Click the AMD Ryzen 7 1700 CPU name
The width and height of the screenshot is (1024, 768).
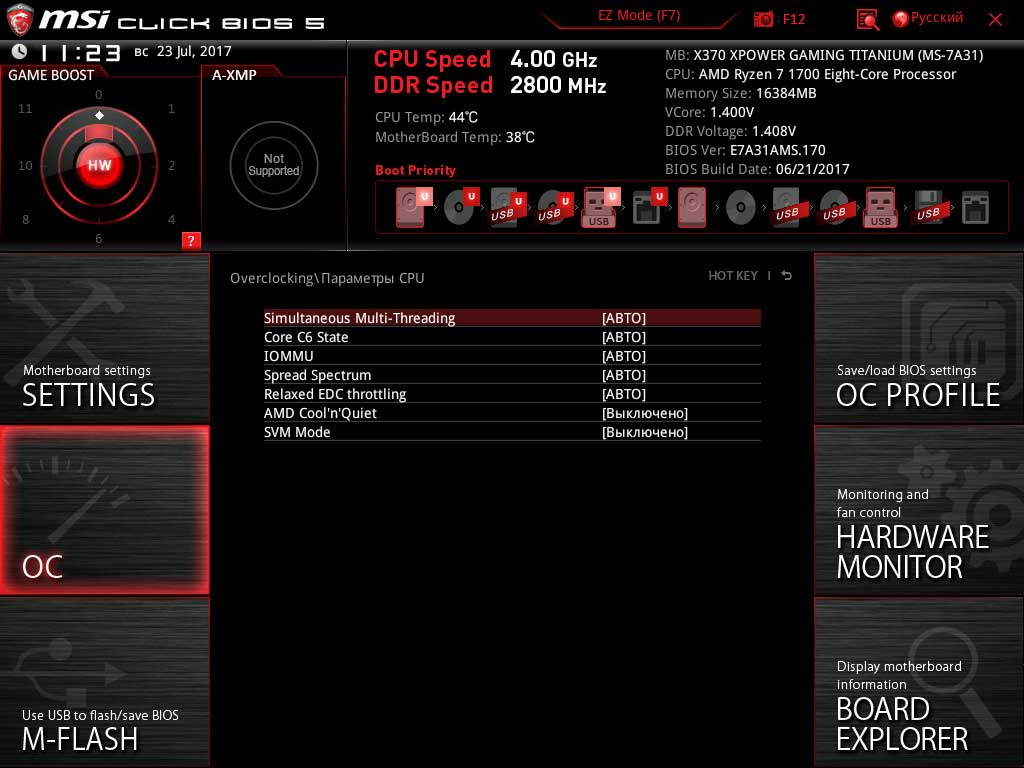point(827,74)
